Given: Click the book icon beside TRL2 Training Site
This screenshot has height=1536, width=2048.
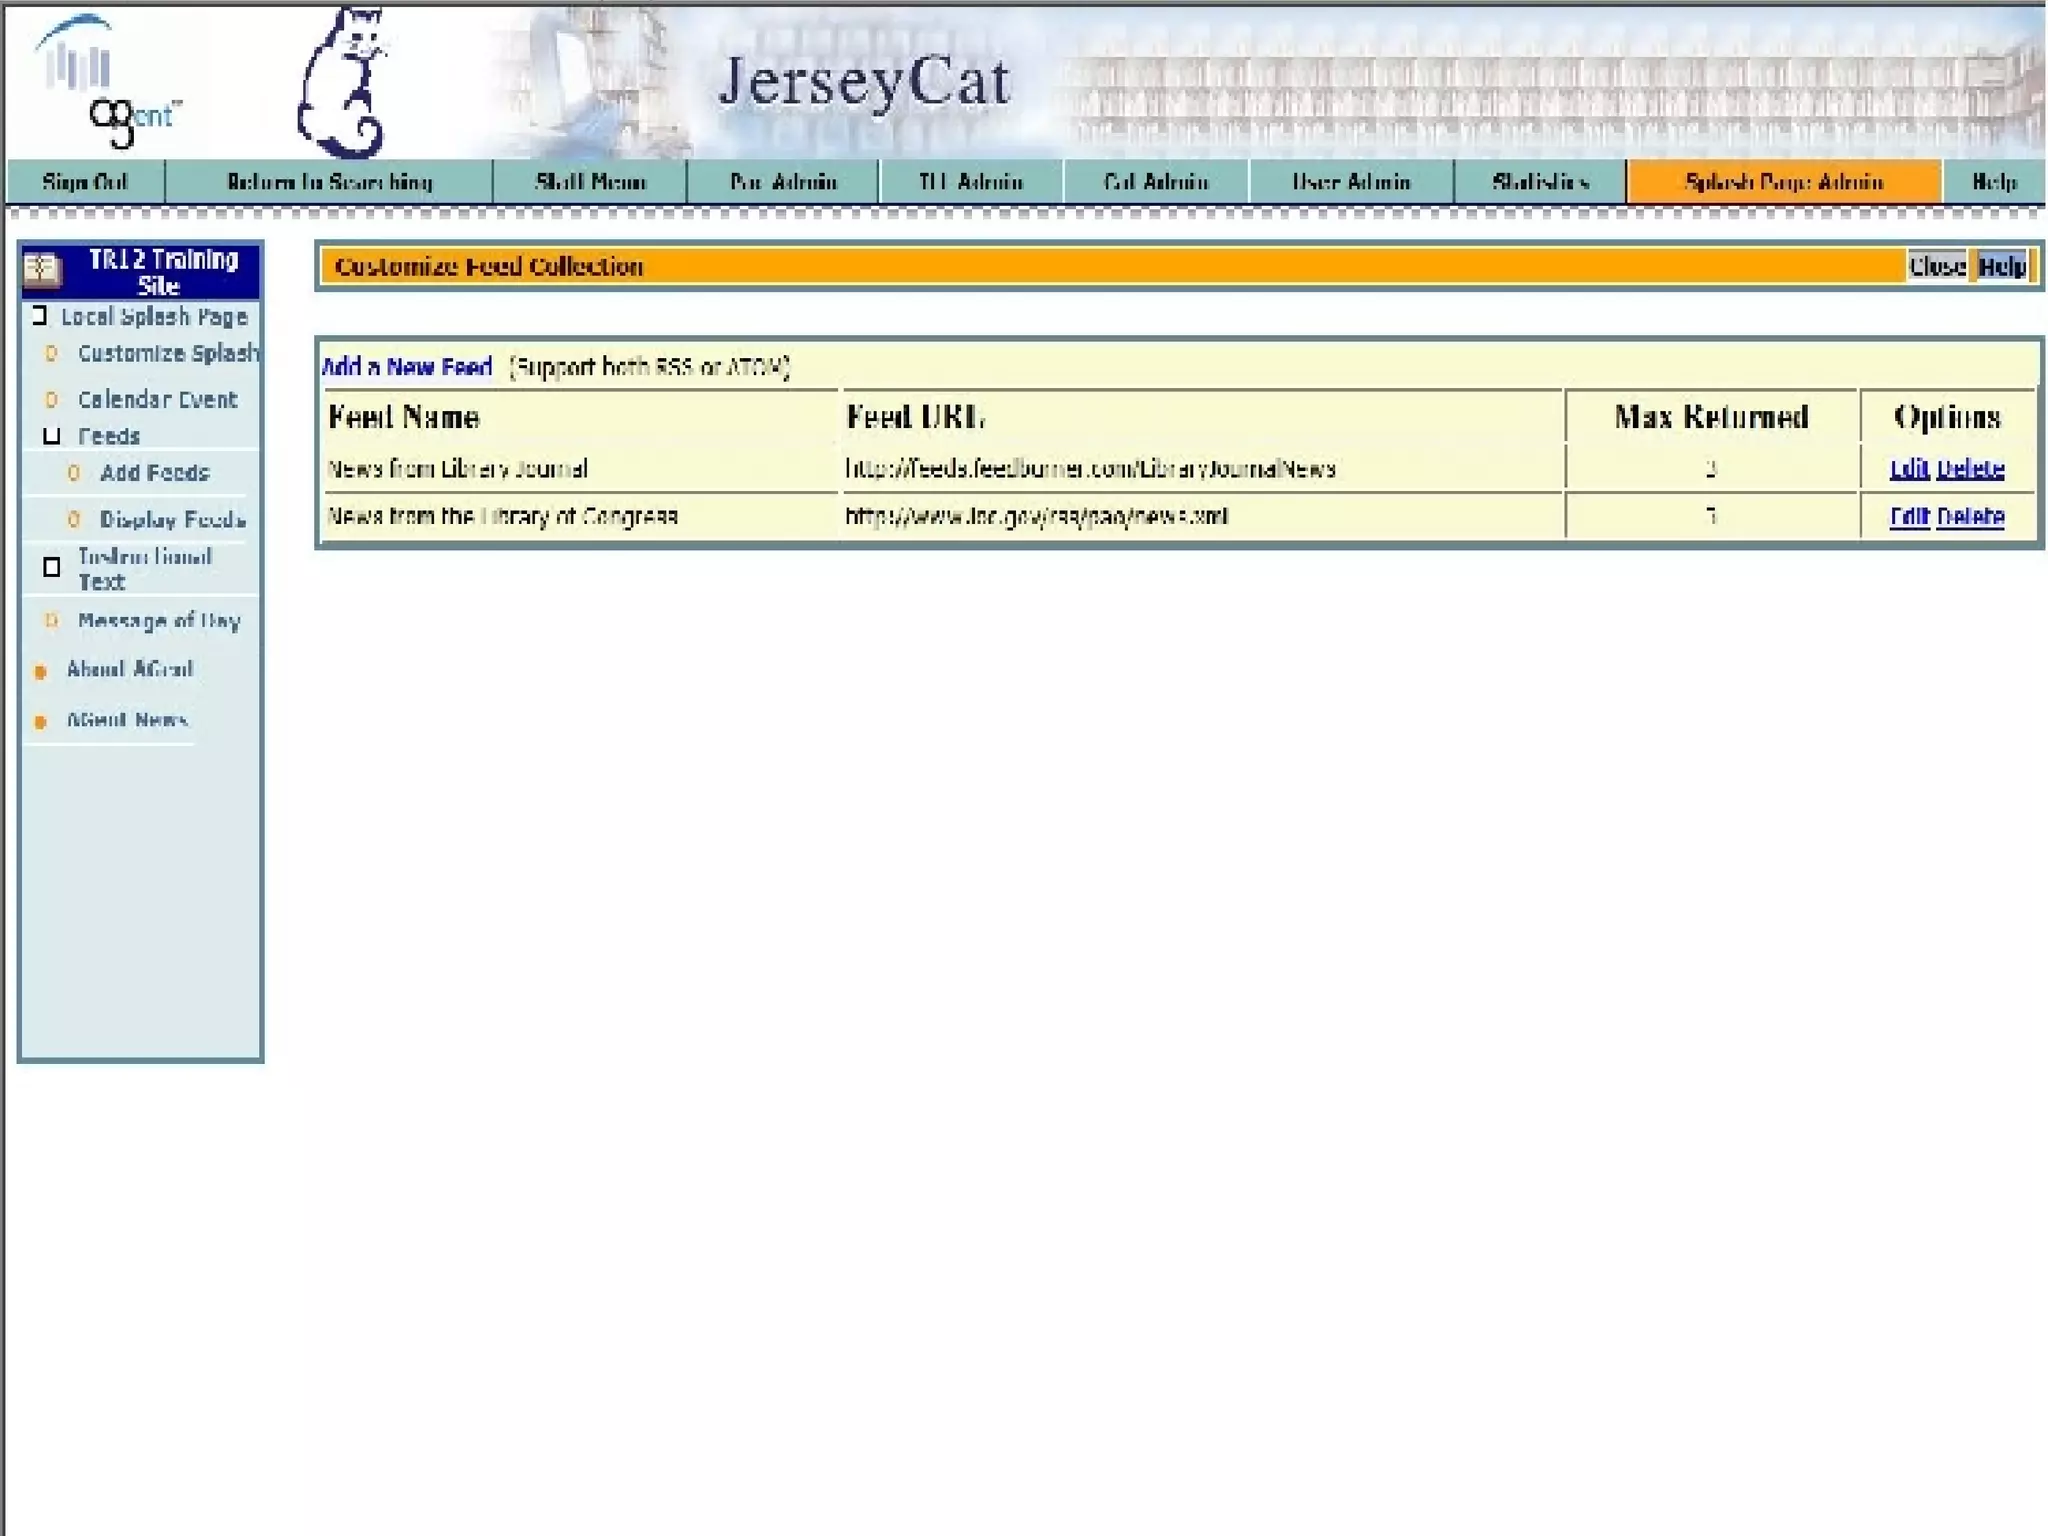Looking at the screenshot, I should point(42,270).
